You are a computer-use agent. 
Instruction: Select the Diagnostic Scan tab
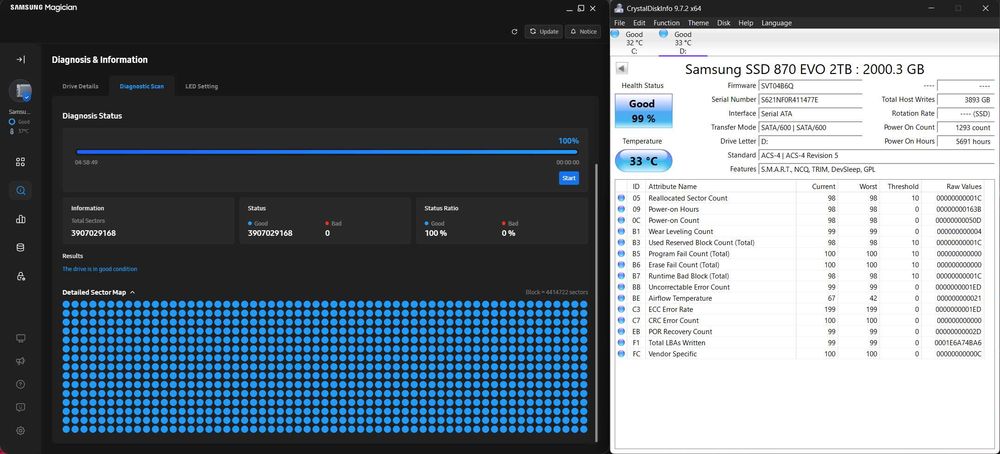coord(142,86)
